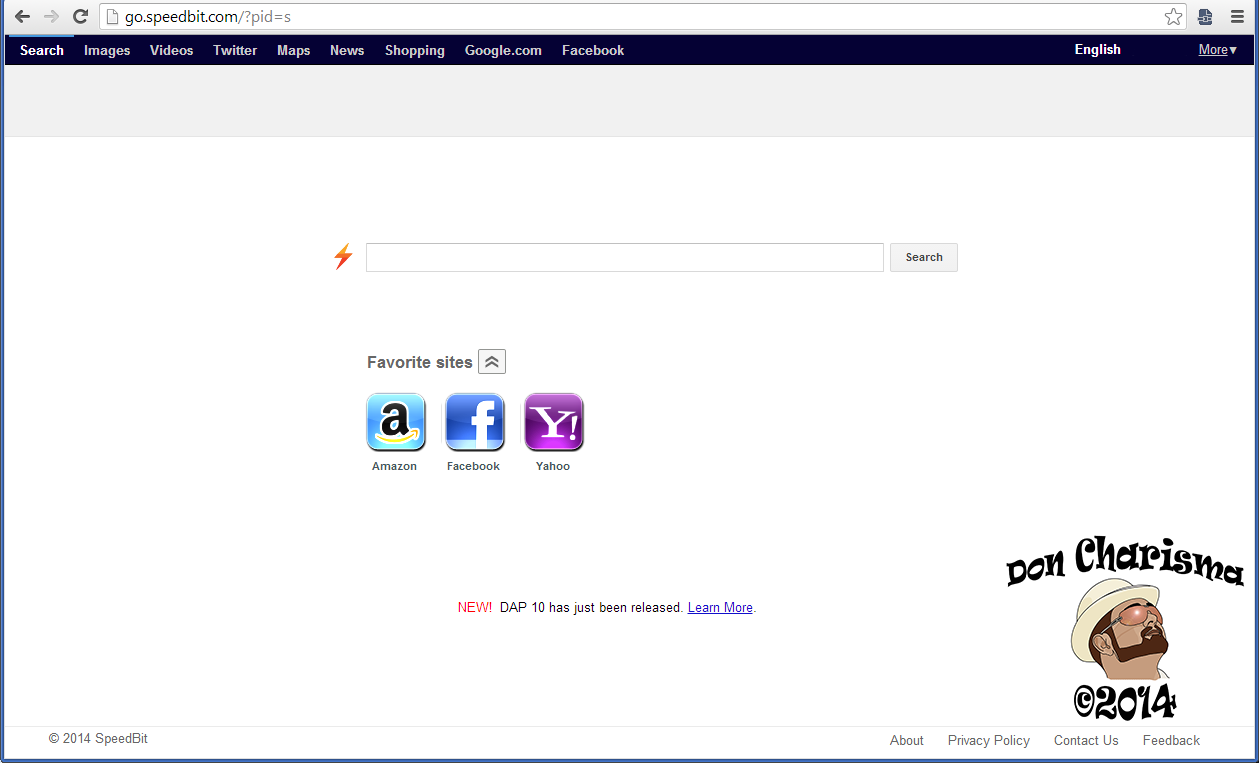Open the Amazon favorite site icon
1259x763 pixels.
[396, 422]
